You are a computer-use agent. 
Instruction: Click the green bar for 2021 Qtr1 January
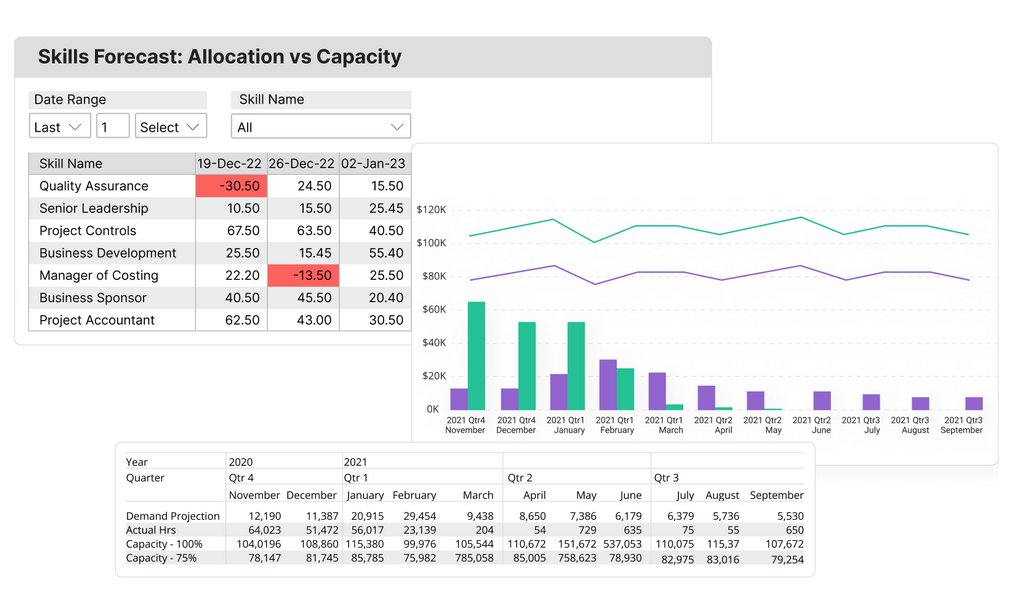[576, 365]
